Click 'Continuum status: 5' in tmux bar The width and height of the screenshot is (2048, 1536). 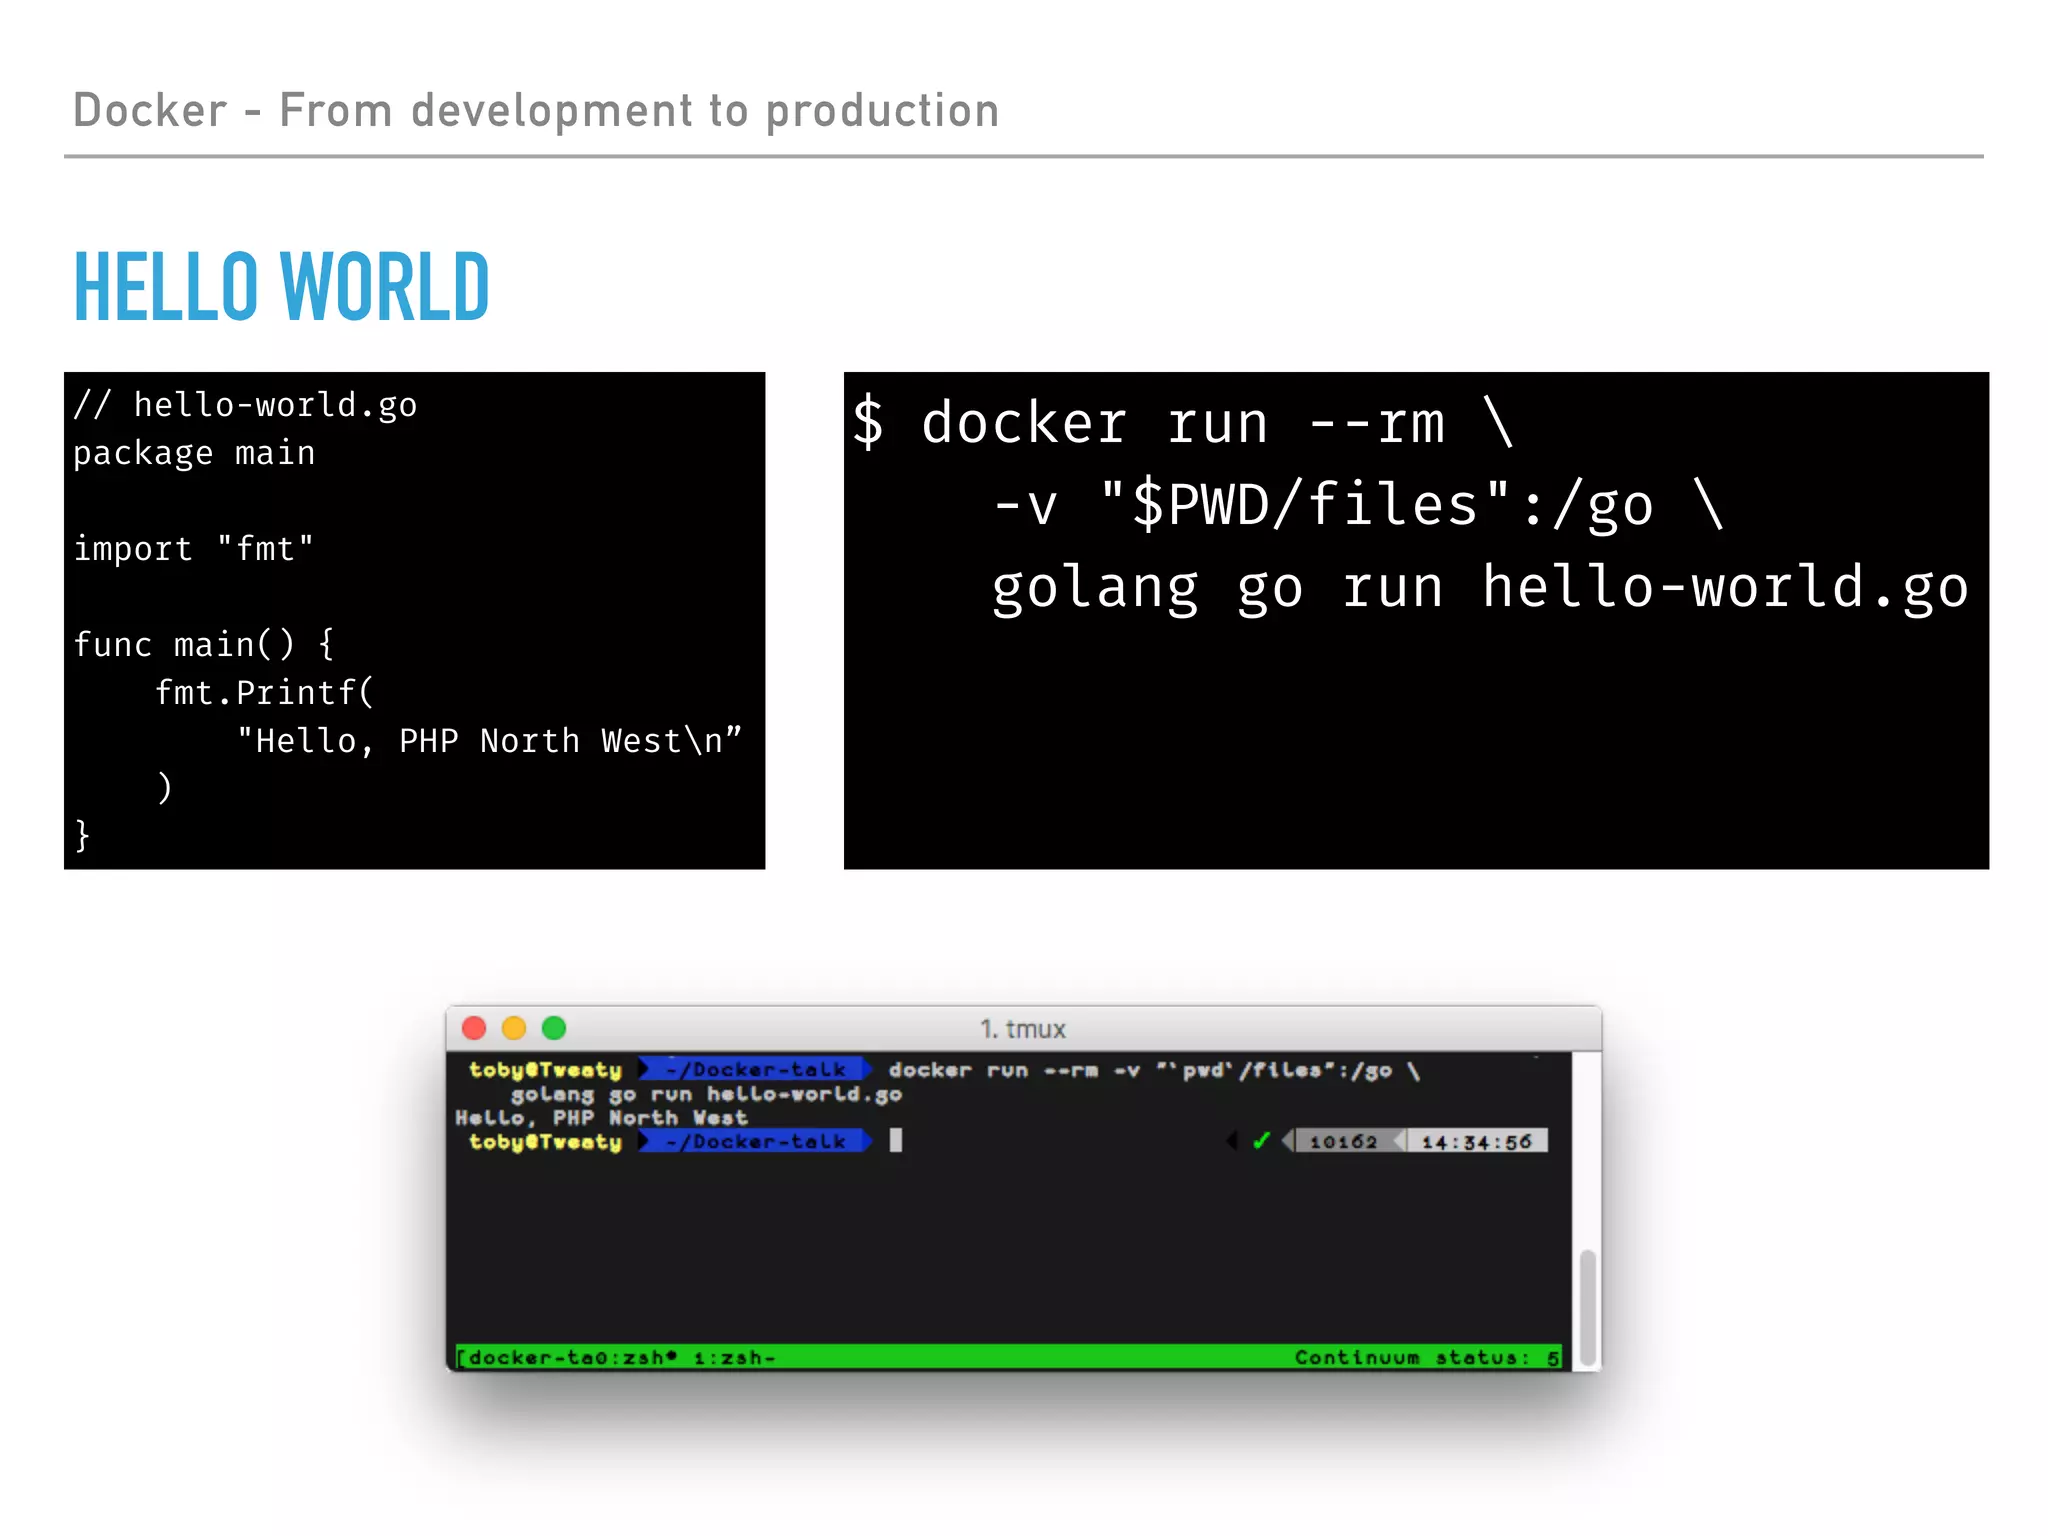[1427, 1357]
